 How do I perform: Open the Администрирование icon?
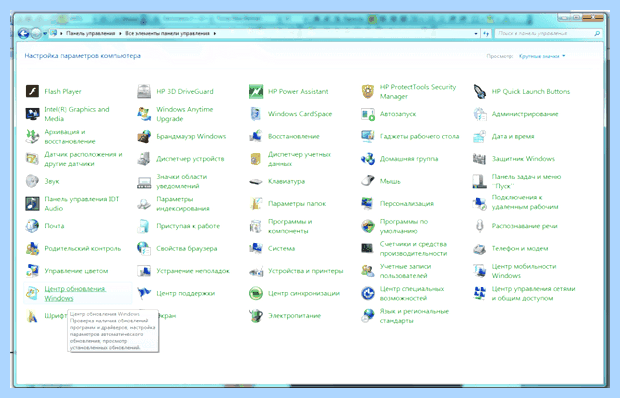tap(480, 114)
